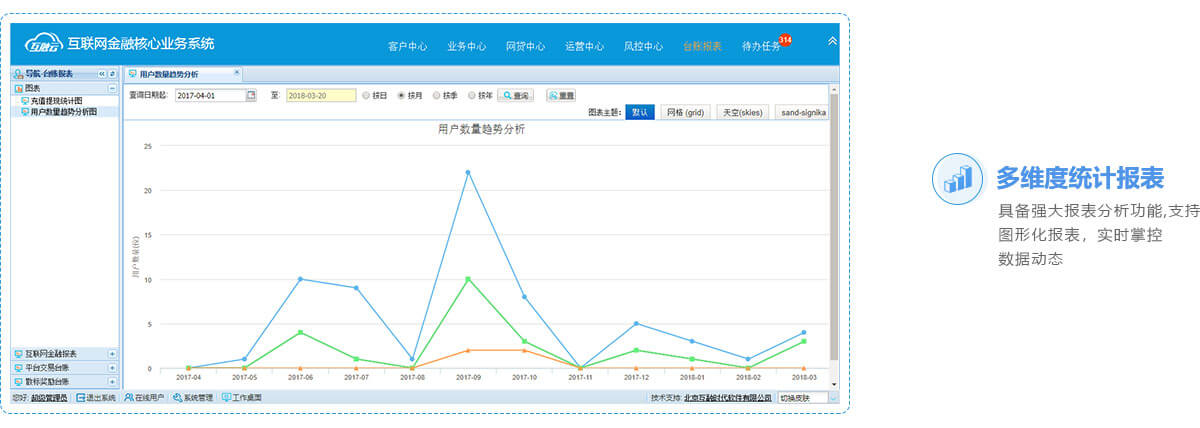The width and height of the screenshot is (1200, 428).
Task: Click the sidebar refresh icon in navigation header
Action: [113, 74]
